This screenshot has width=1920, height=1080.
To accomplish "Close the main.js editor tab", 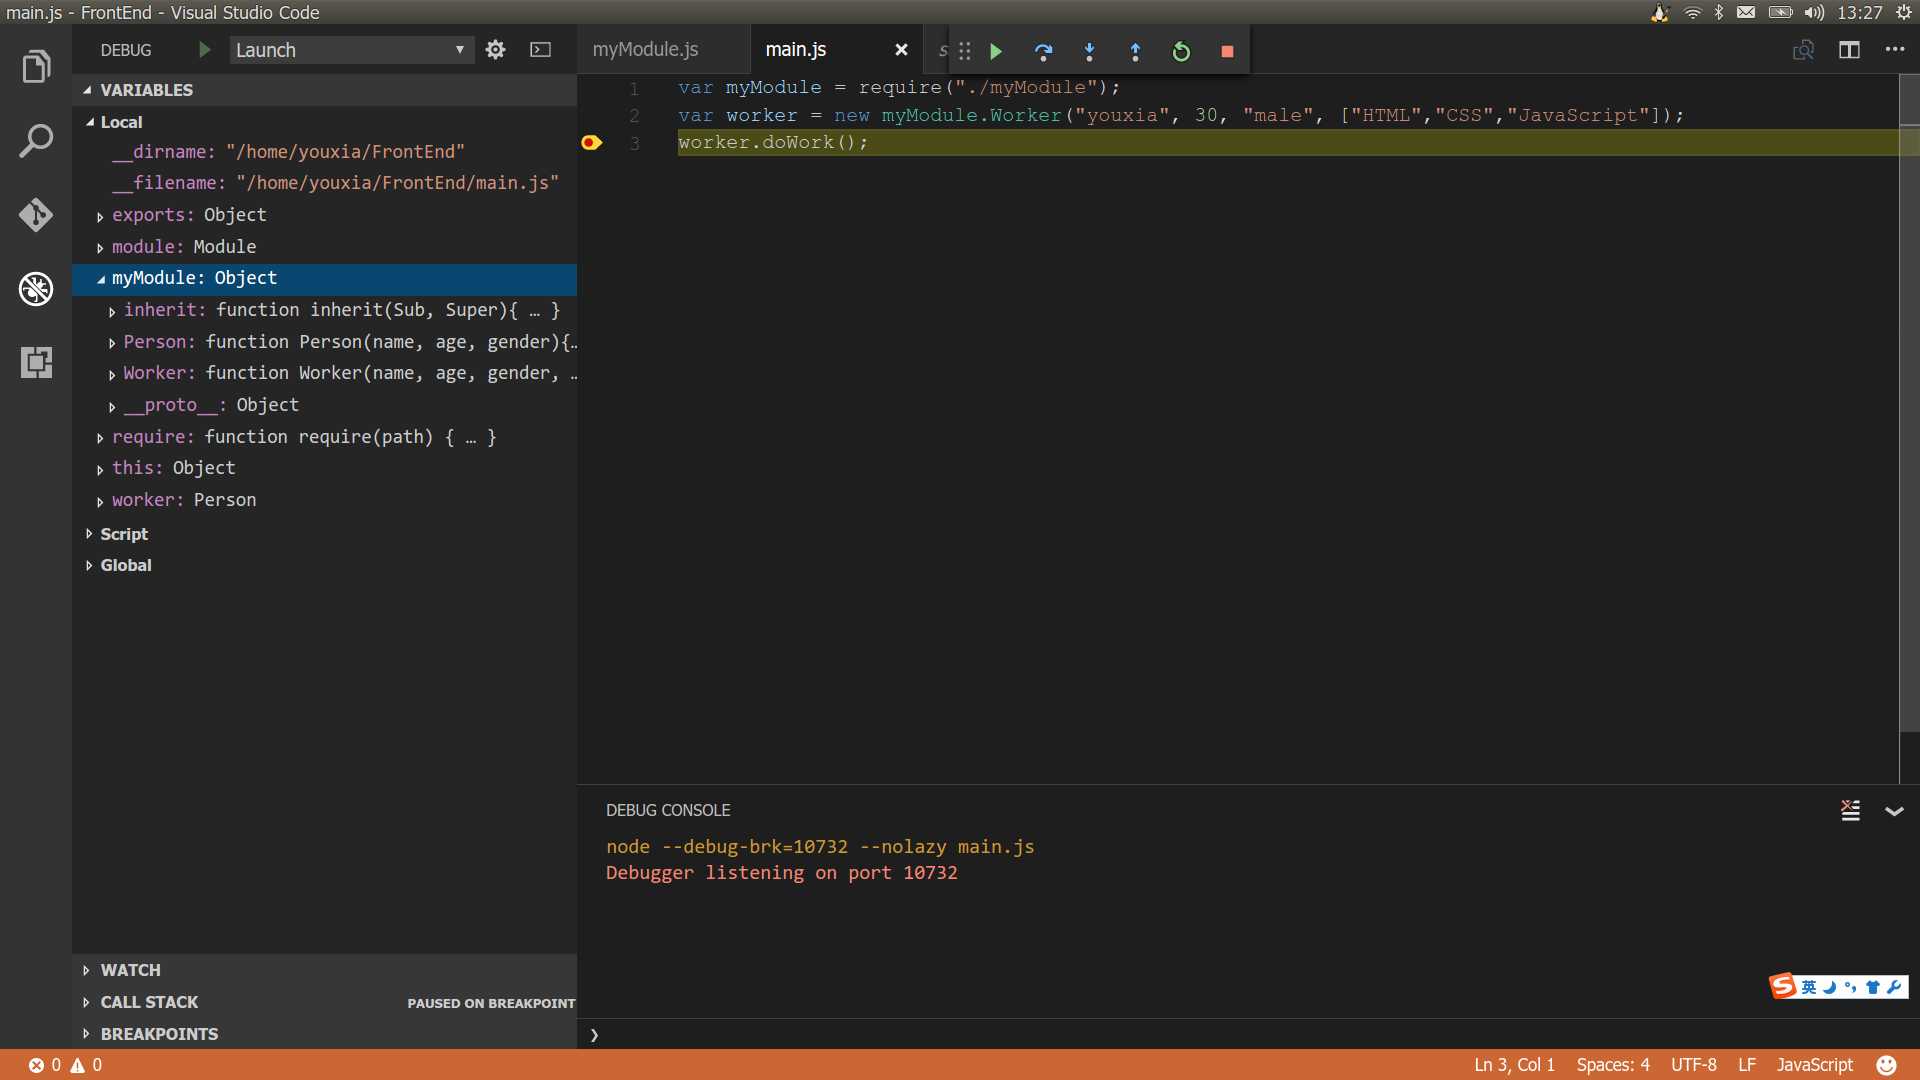I will click(901, 50).
